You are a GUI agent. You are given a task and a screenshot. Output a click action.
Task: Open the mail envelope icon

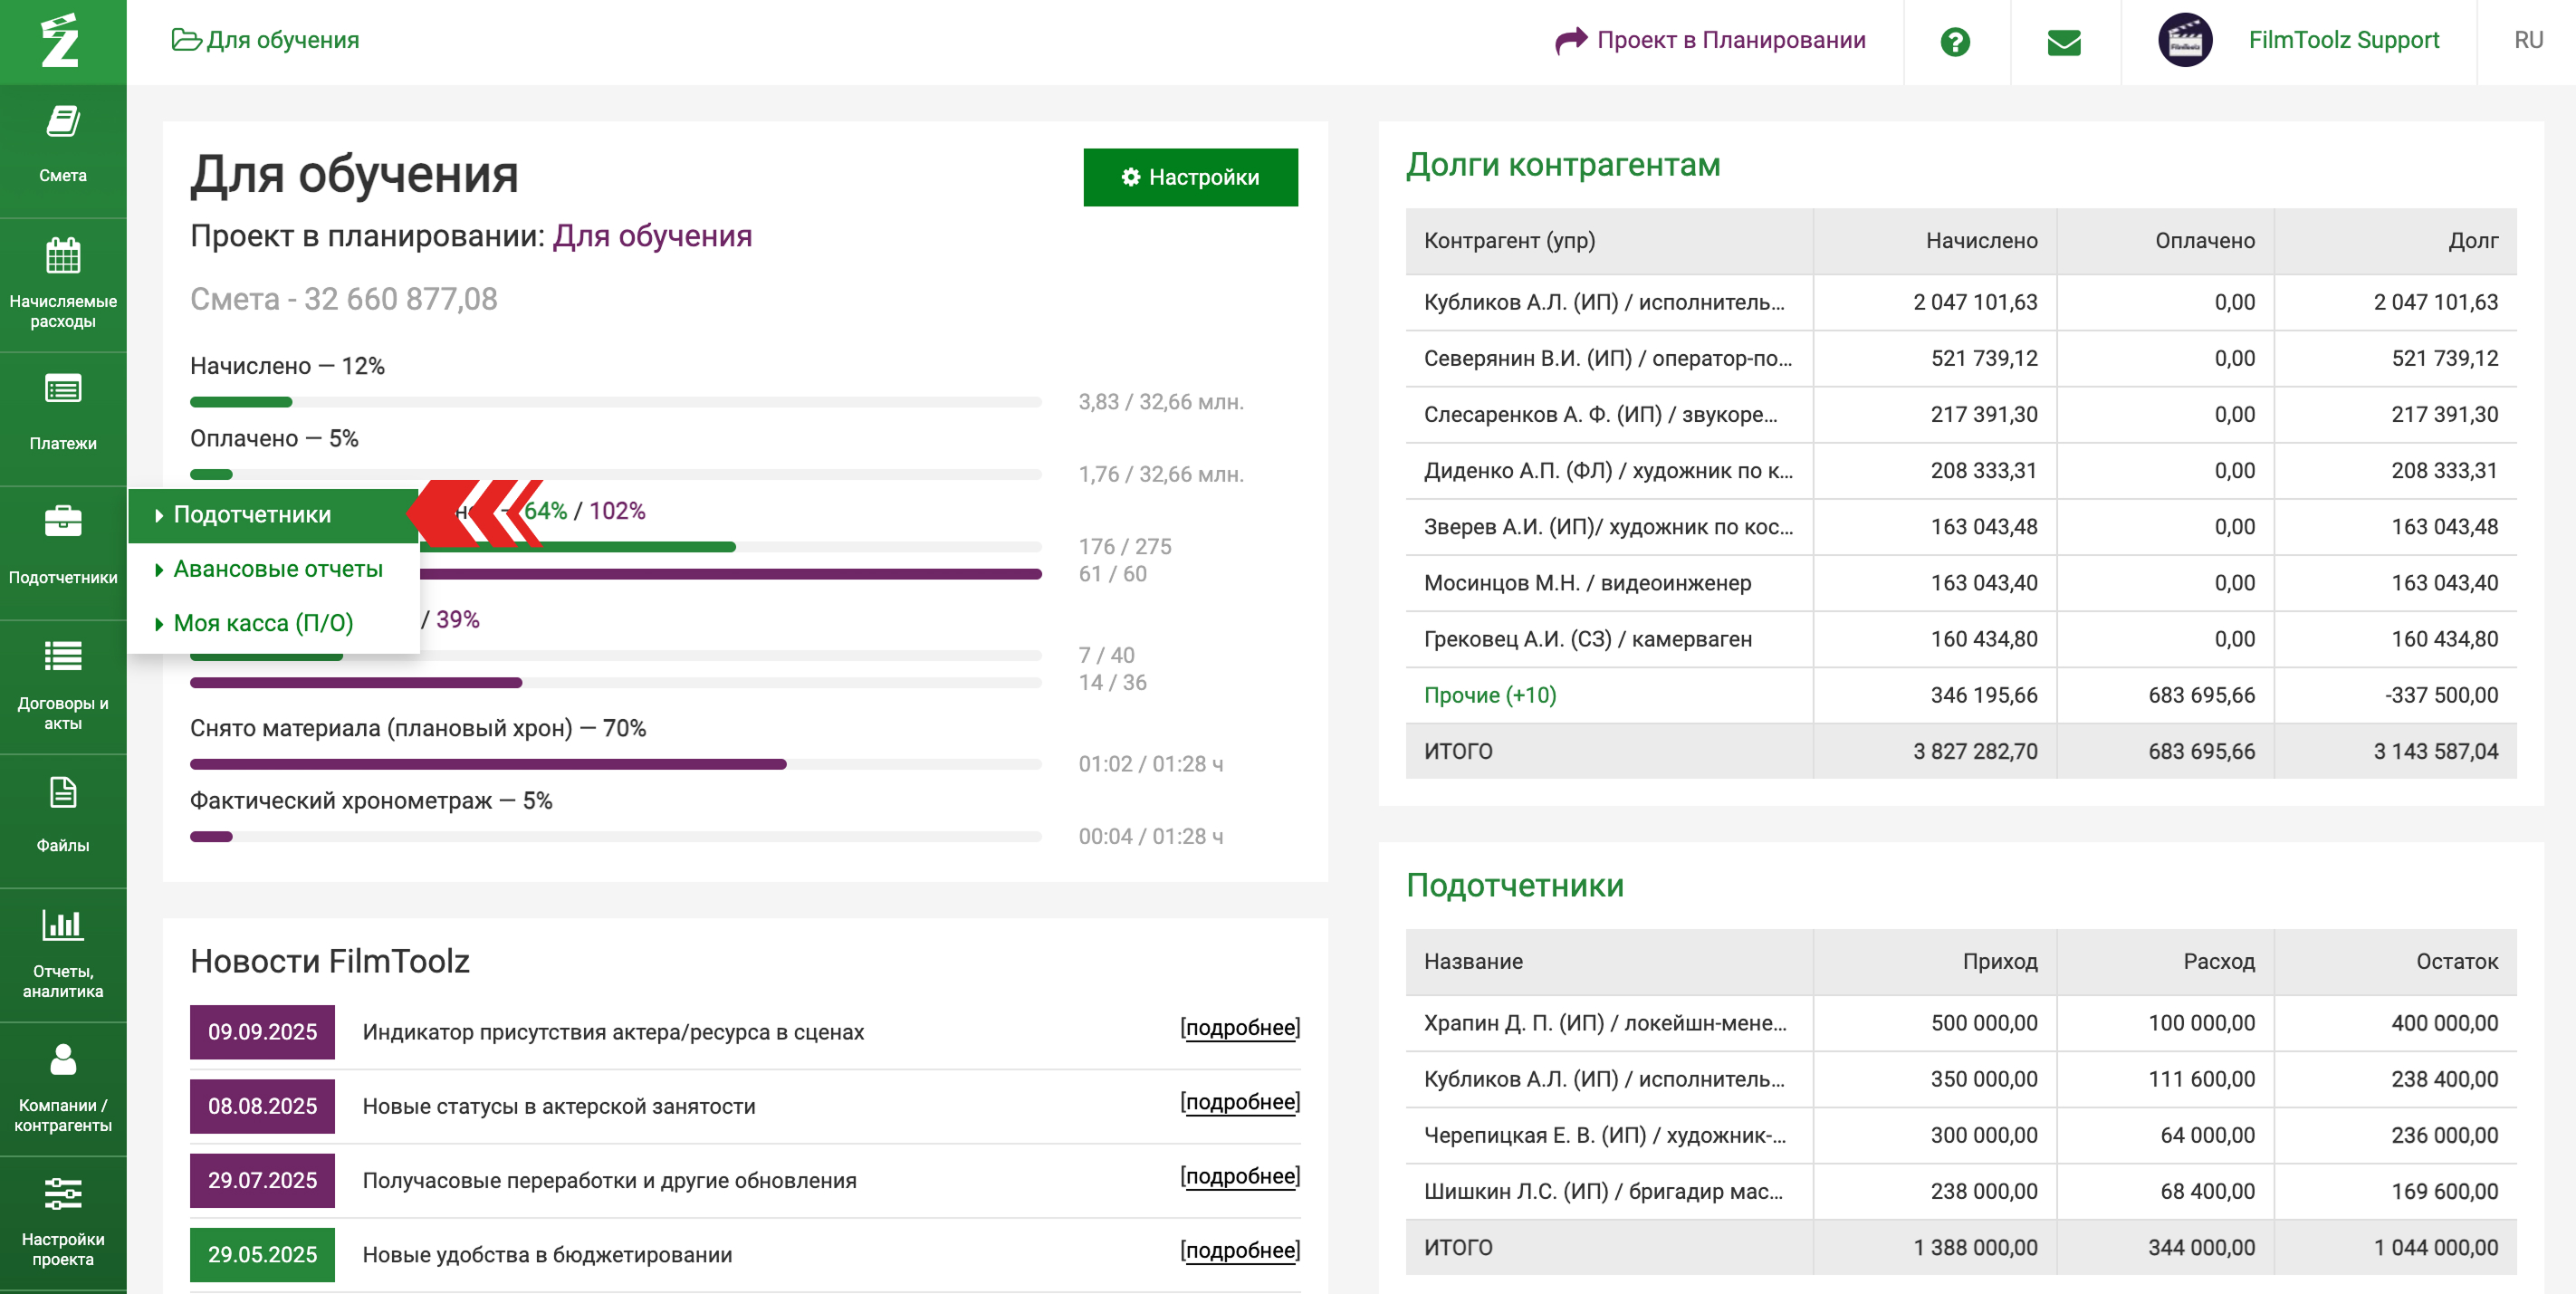pyautogui.click(x=2064, y=41)
